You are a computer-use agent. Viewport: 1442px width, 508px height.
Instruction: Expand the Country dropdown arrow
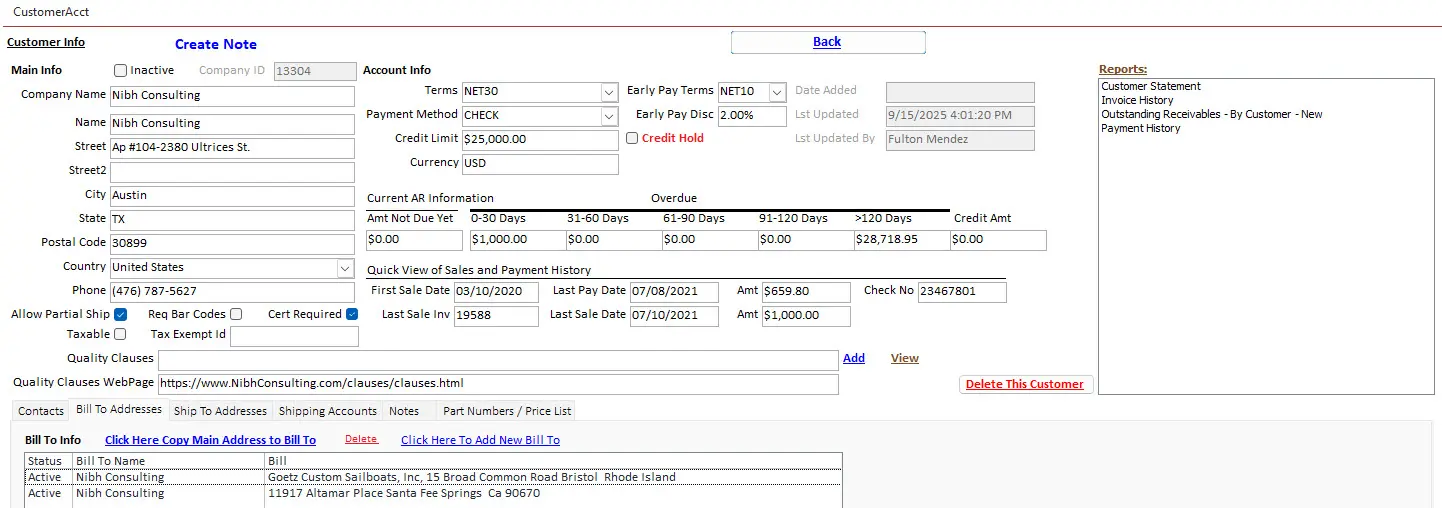[x=345, y=268]
